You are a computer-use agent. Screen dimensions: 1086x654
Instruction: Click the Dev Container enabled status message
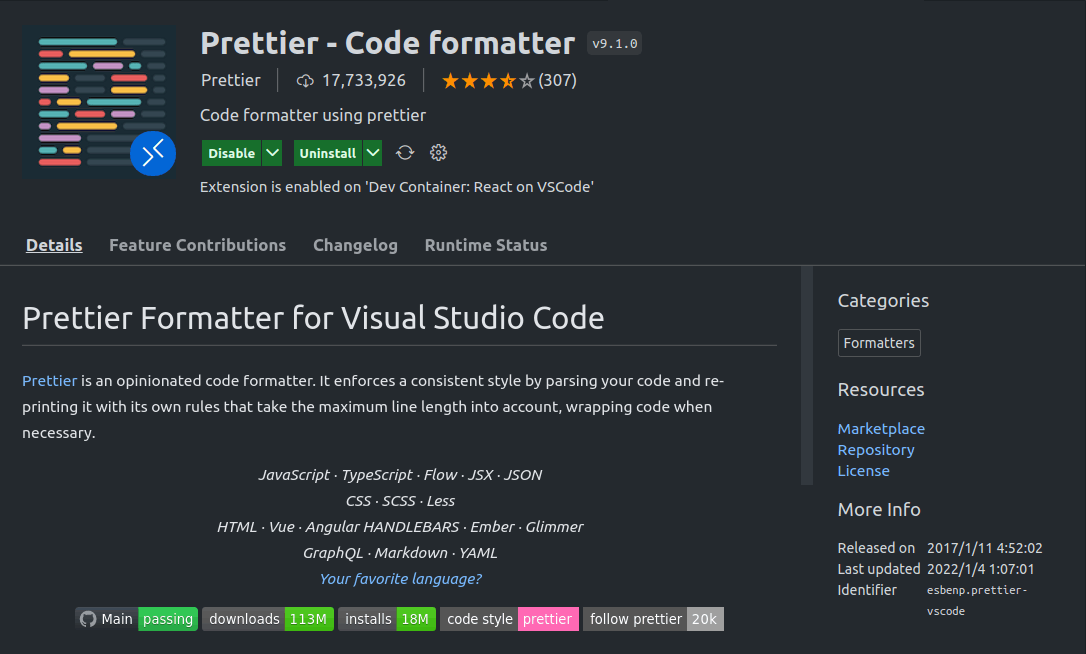[397, 187]
